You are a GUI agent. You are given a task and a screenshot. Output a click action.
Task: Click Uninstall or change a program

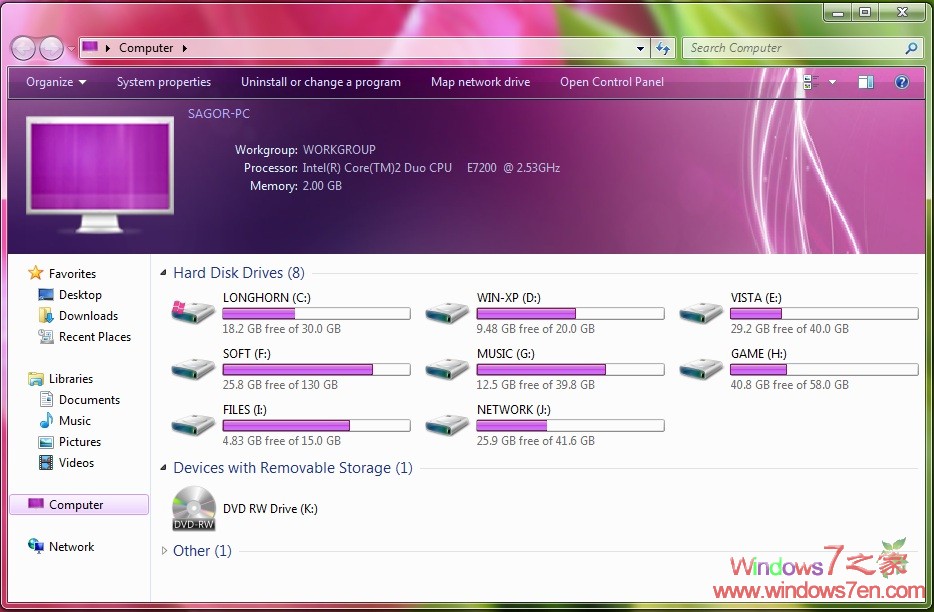click(320, 82)
